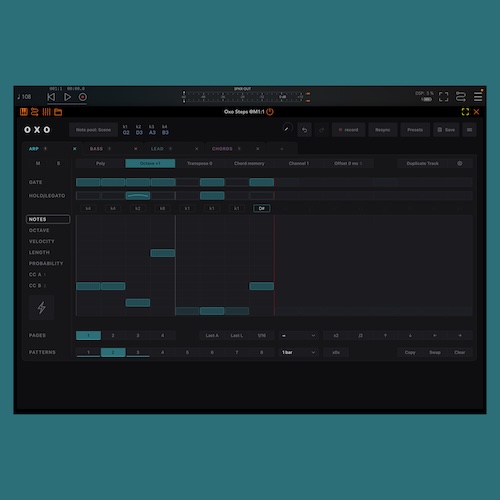
Task: Toggle the record button
Action: point(349,130)
